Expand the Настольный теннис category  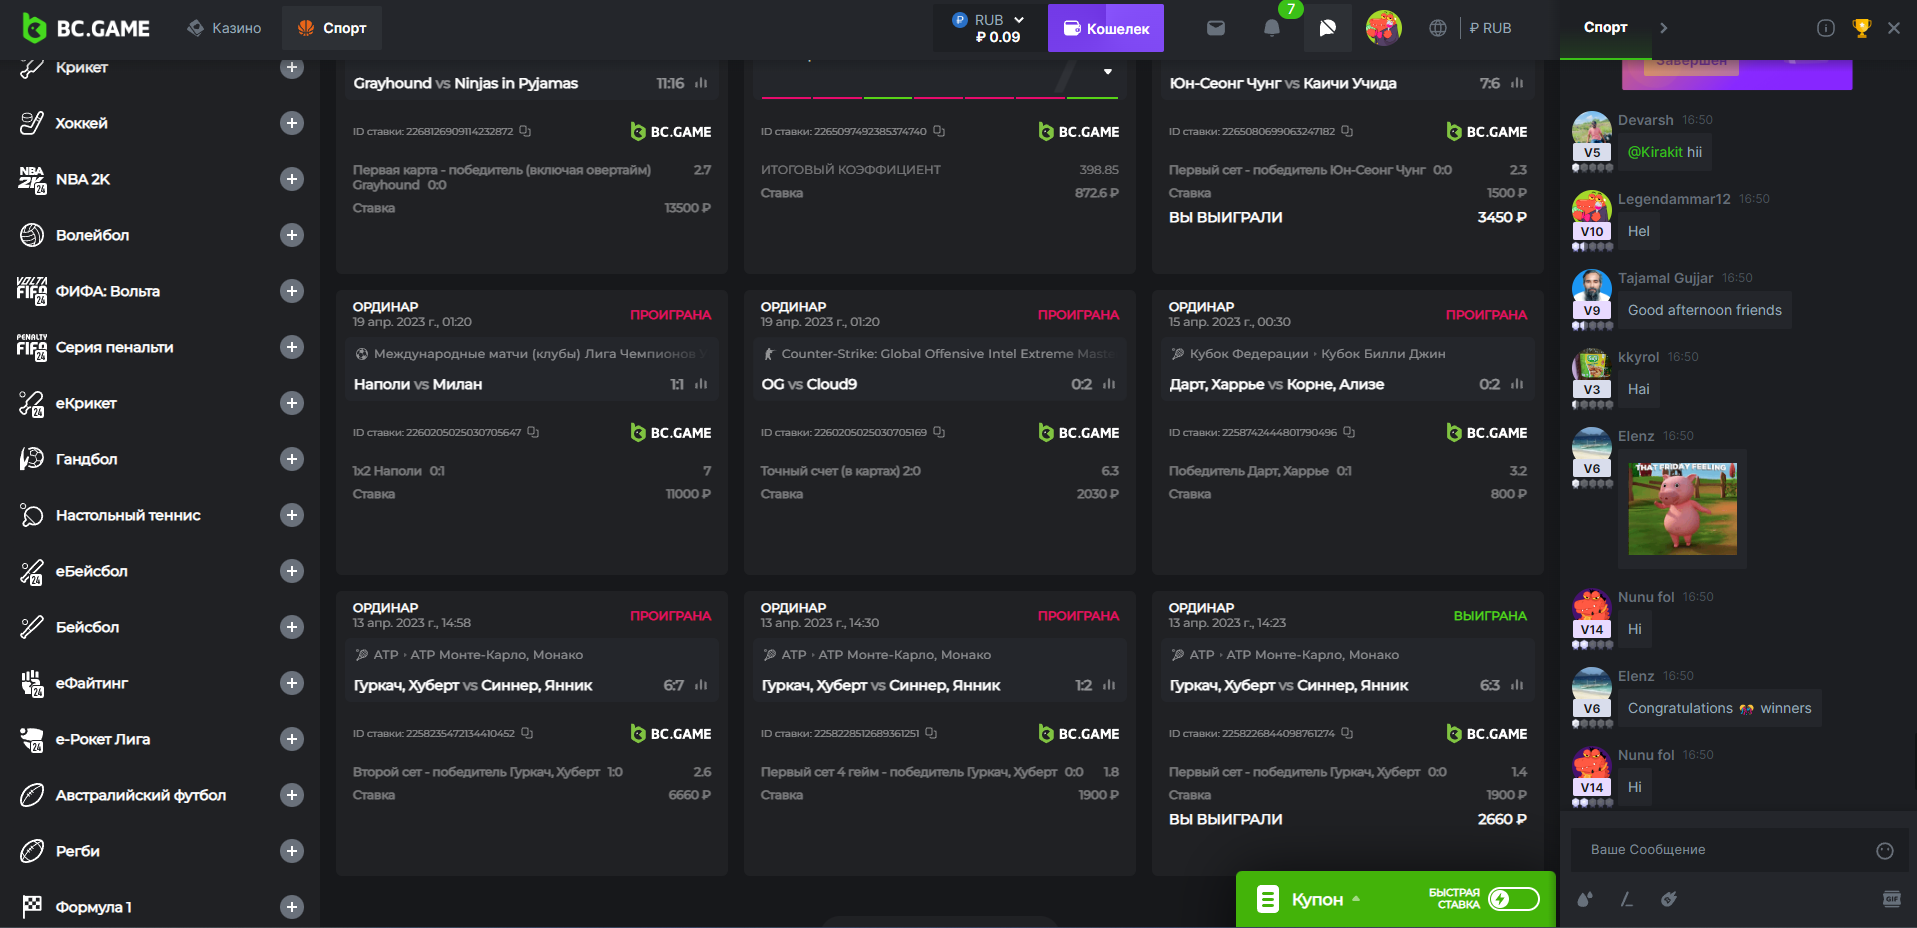tap(292, 515)
